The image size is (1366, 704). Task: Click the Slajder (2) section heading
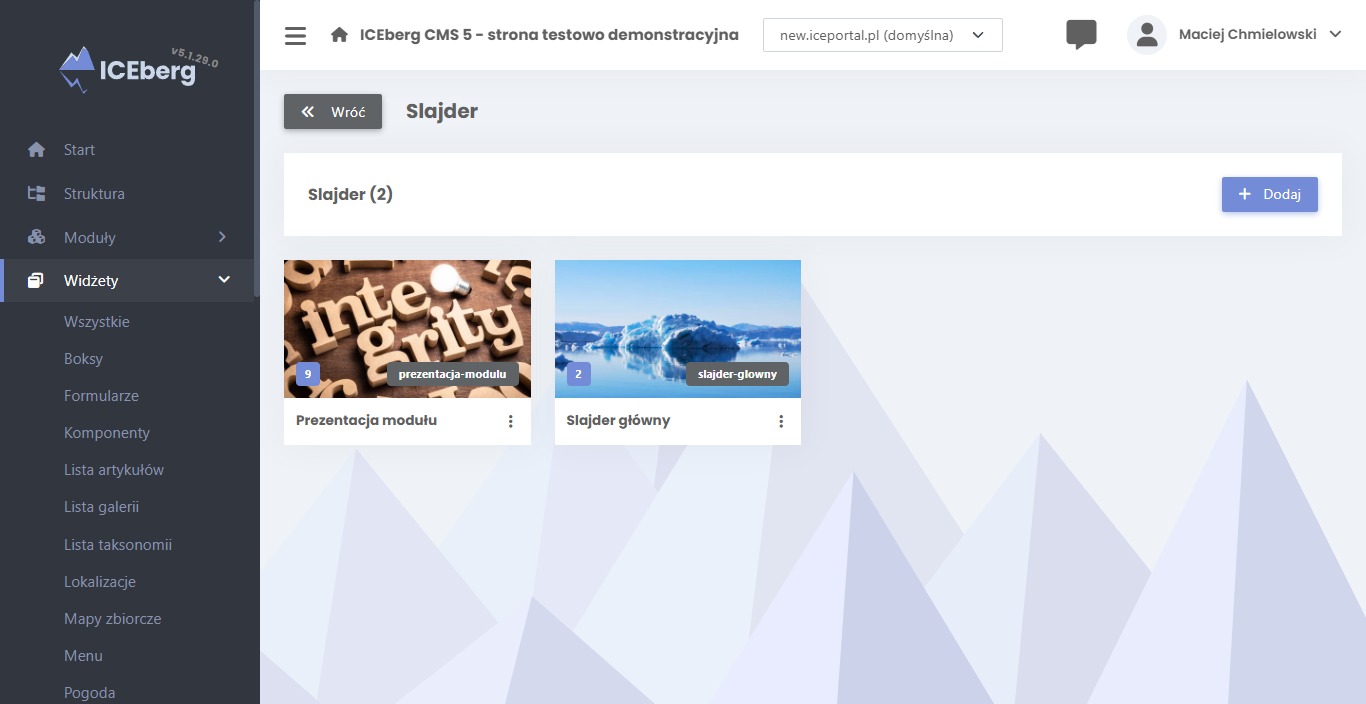(x=350, y=195)
